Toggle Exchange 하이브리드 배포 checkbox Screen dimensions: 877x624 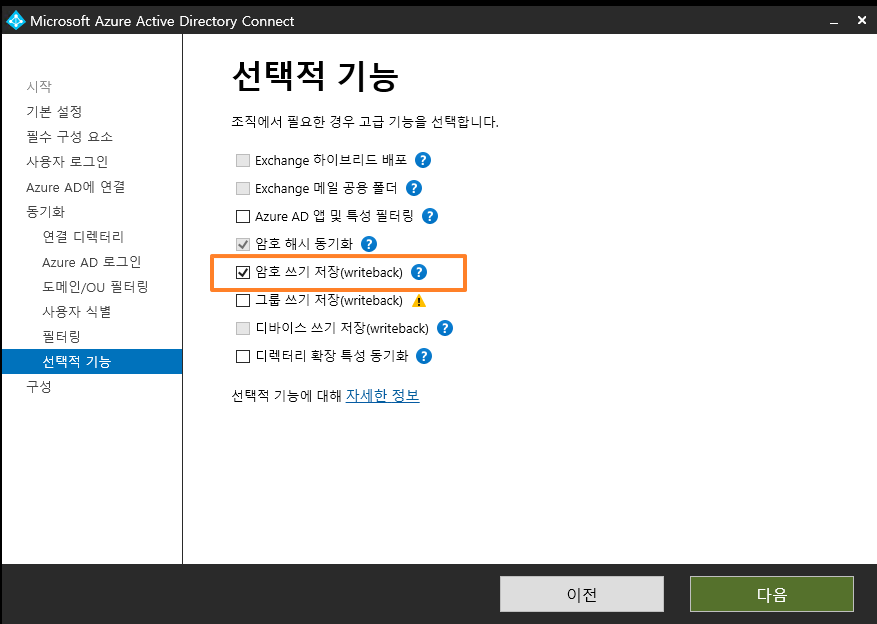coord(243,160)
